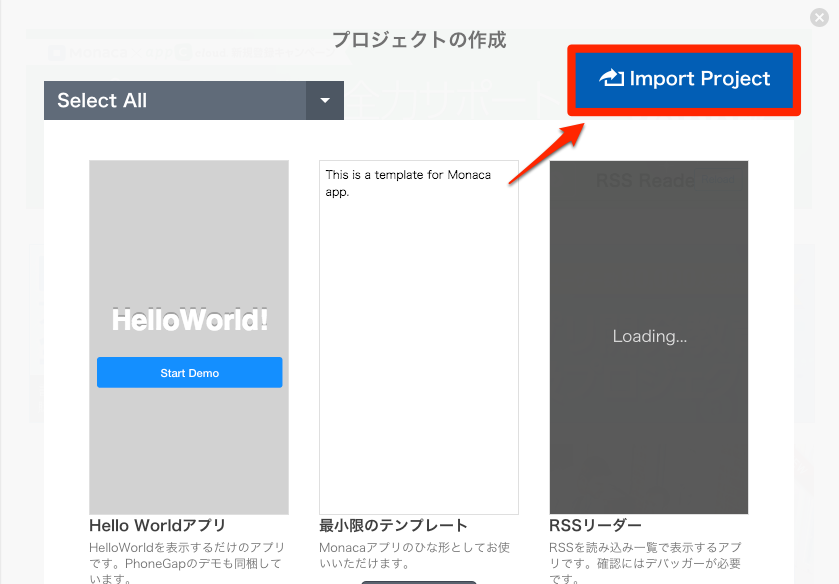Screen dimensions: 839x584
Task: Close the project creation dialog
Action: (820, 17)
